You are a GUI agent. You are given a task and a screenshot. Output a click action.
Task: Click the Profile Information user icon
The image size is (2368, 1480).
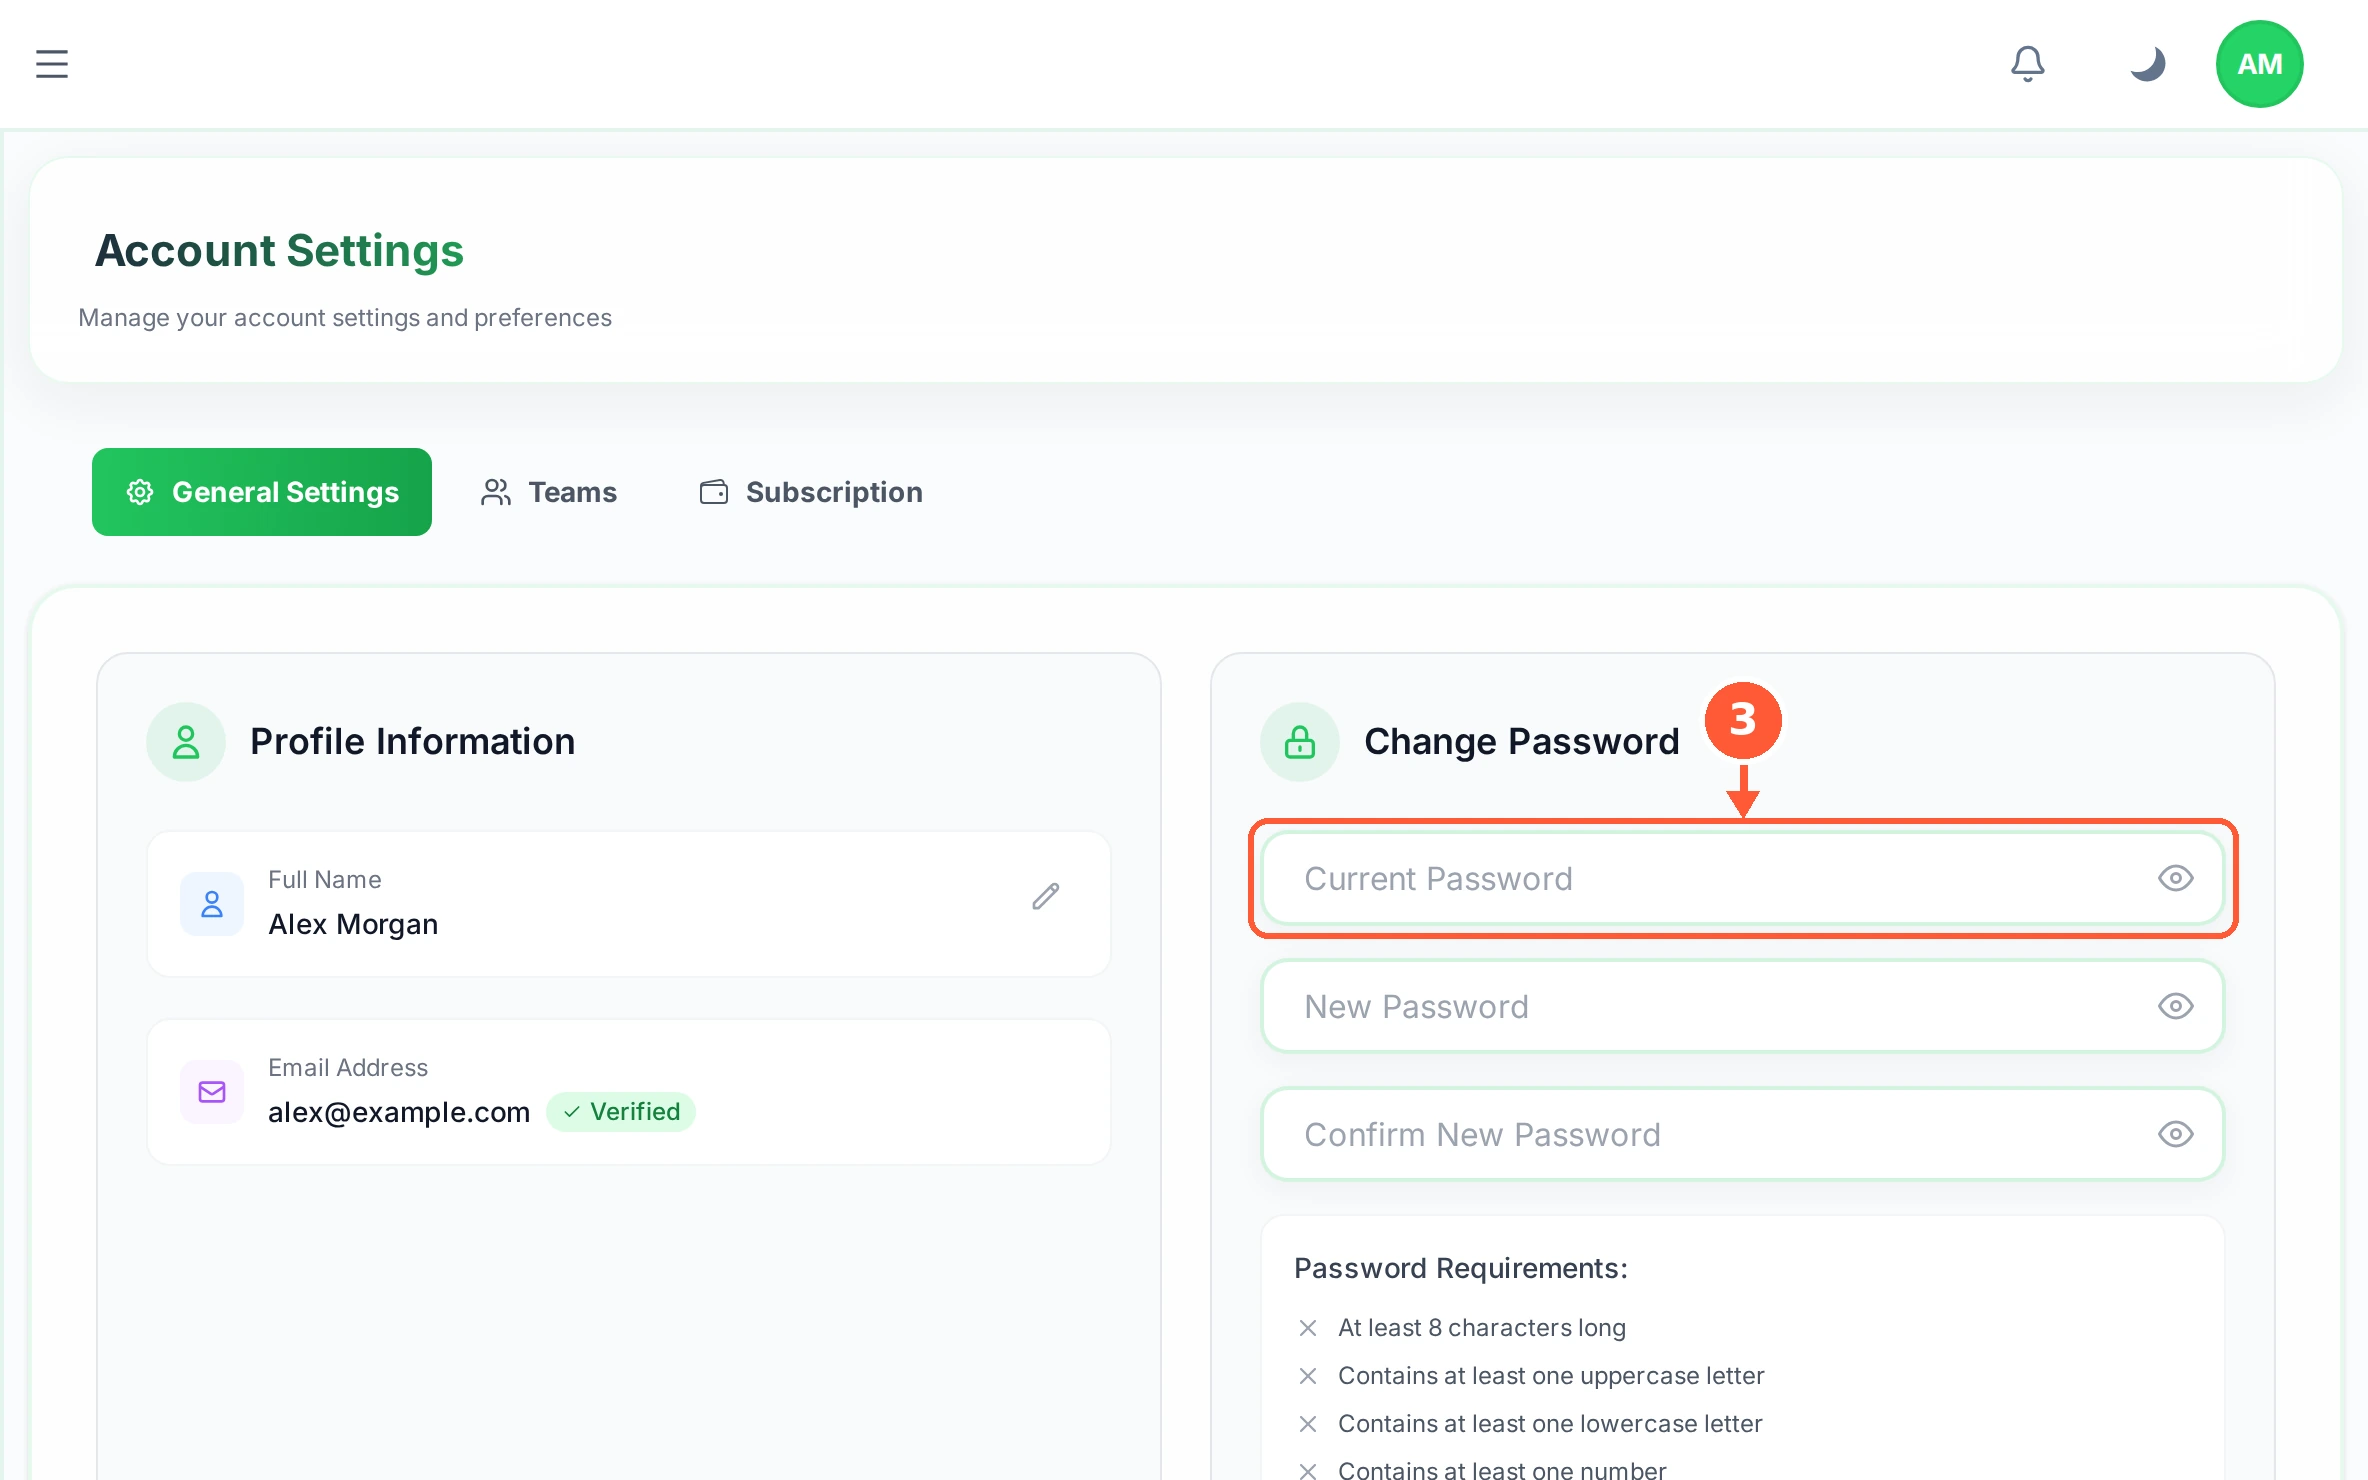pyautogui.click(x=186, y=742)
